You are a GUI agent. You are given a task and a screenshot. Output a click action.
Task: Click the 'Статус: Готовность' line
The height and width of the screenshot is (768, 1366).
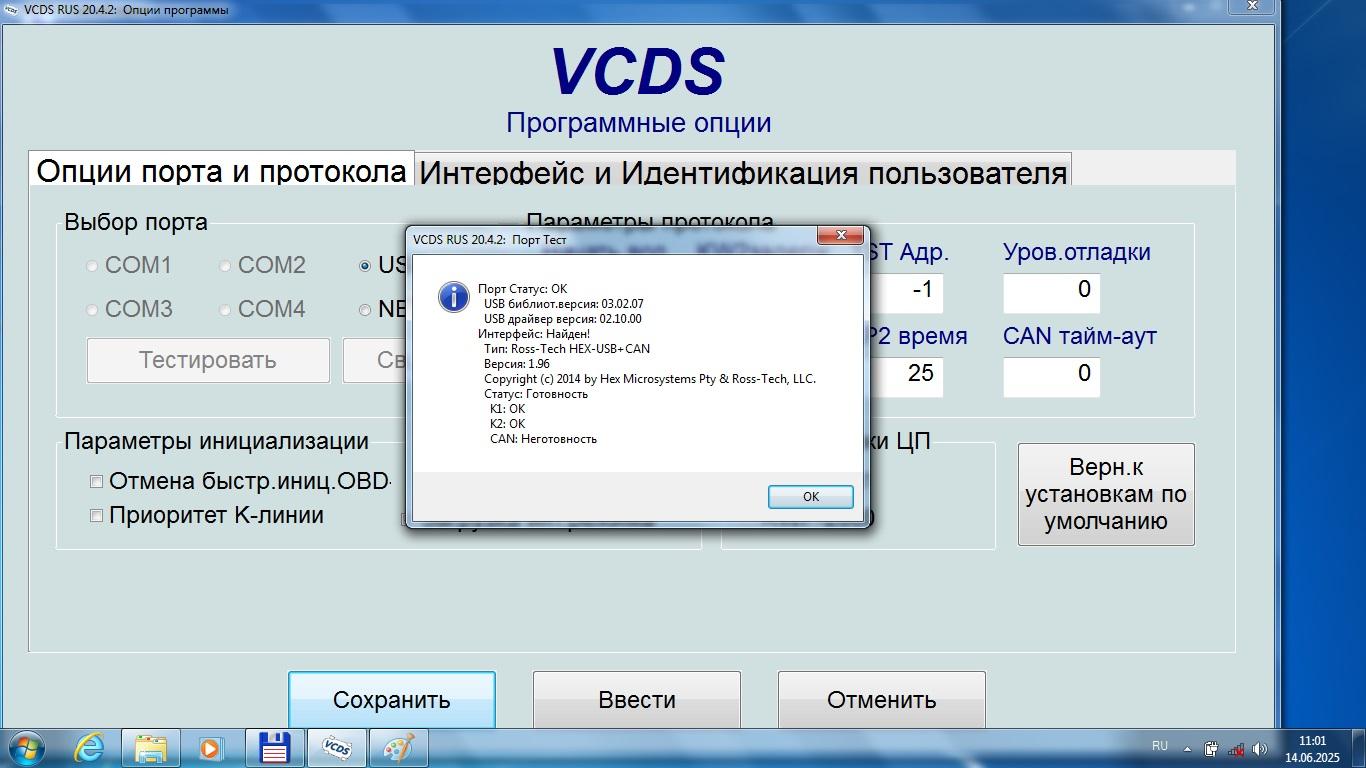point(536,394)
